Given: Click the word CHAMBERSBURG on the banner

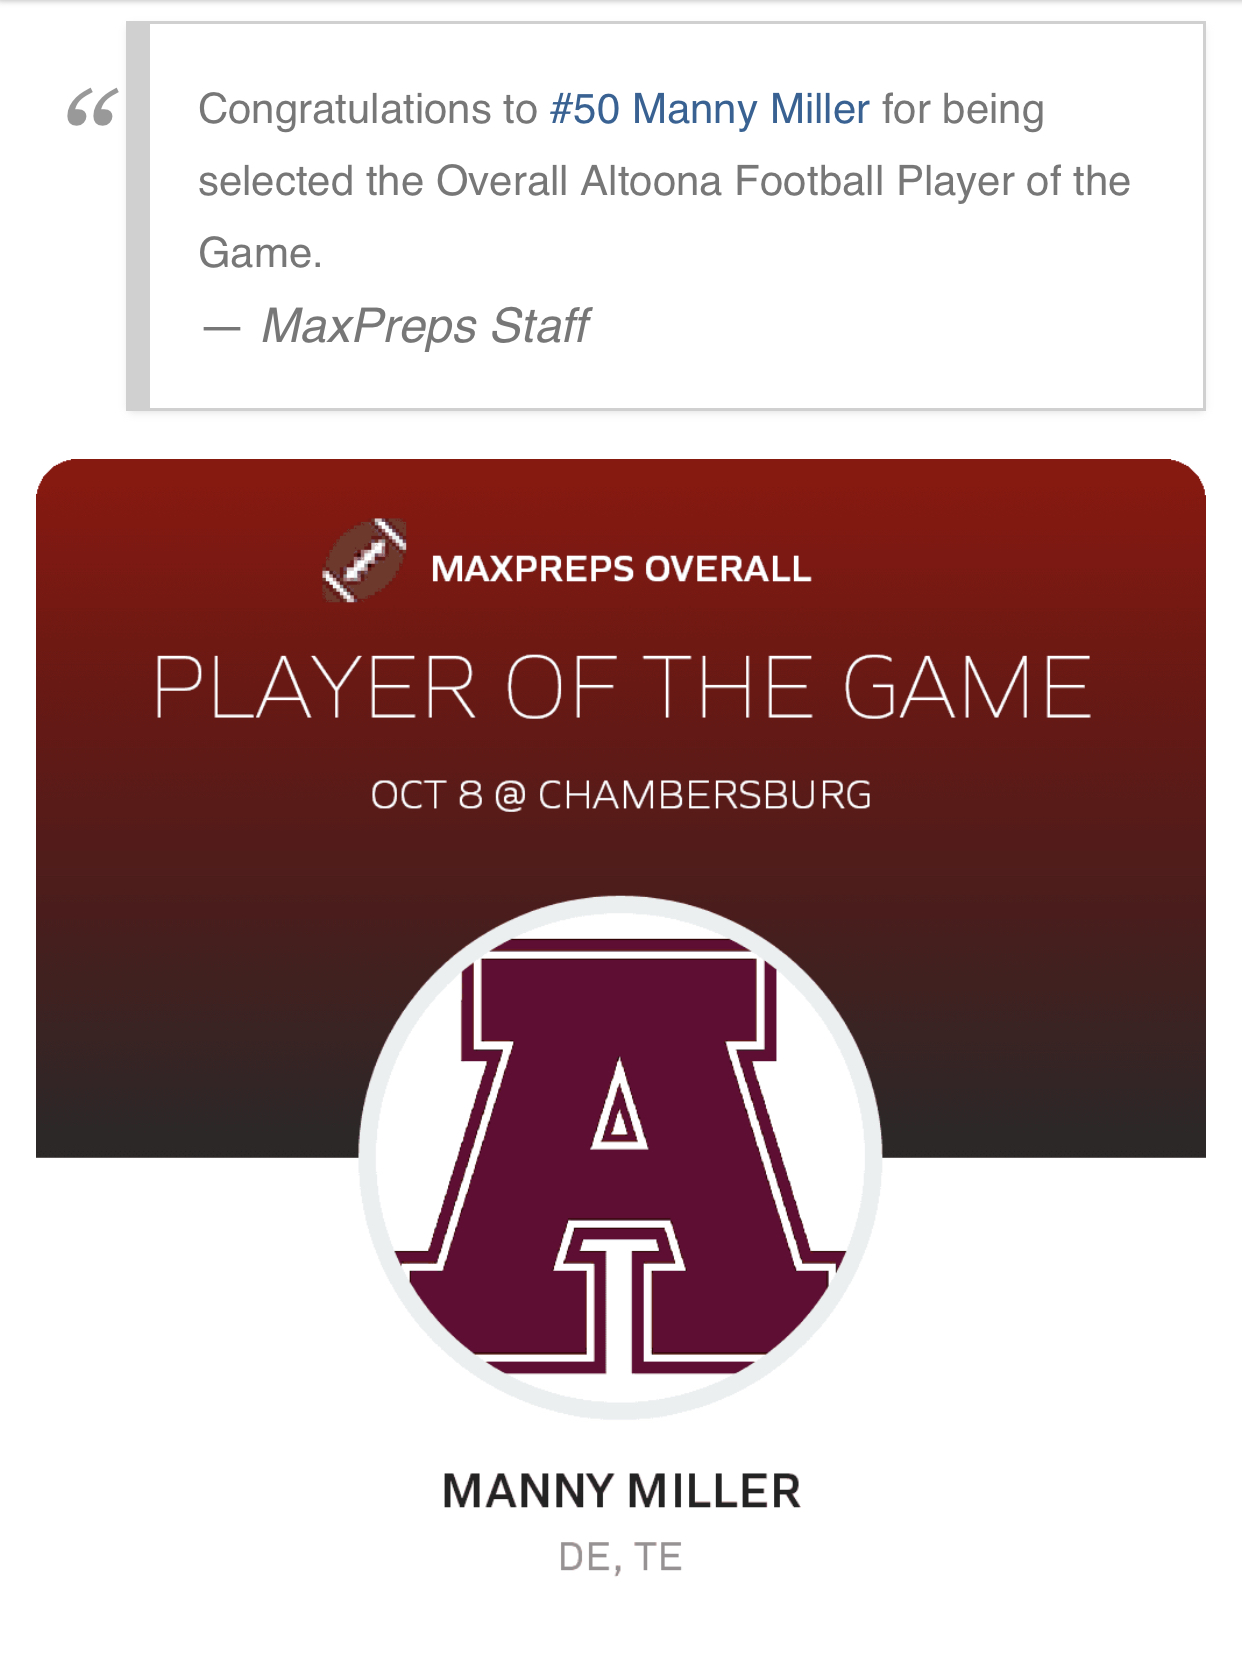Looking at the screenshot, I should (x=705, y=795).
